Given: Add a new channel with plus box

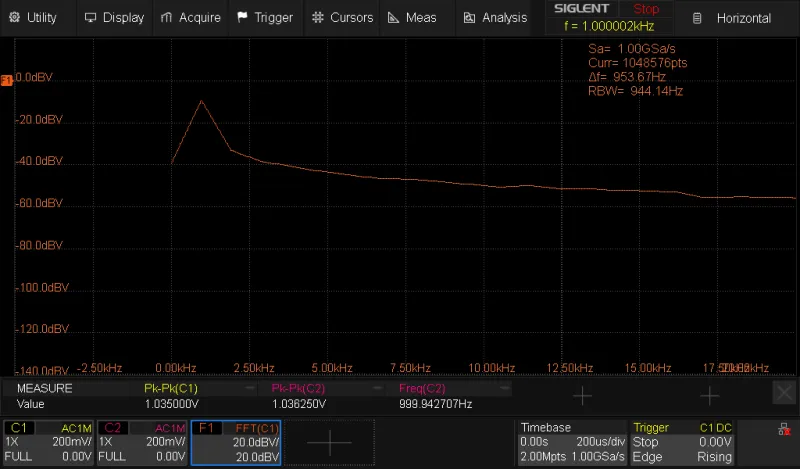Looking at the screenshot, I should [329, 442].
